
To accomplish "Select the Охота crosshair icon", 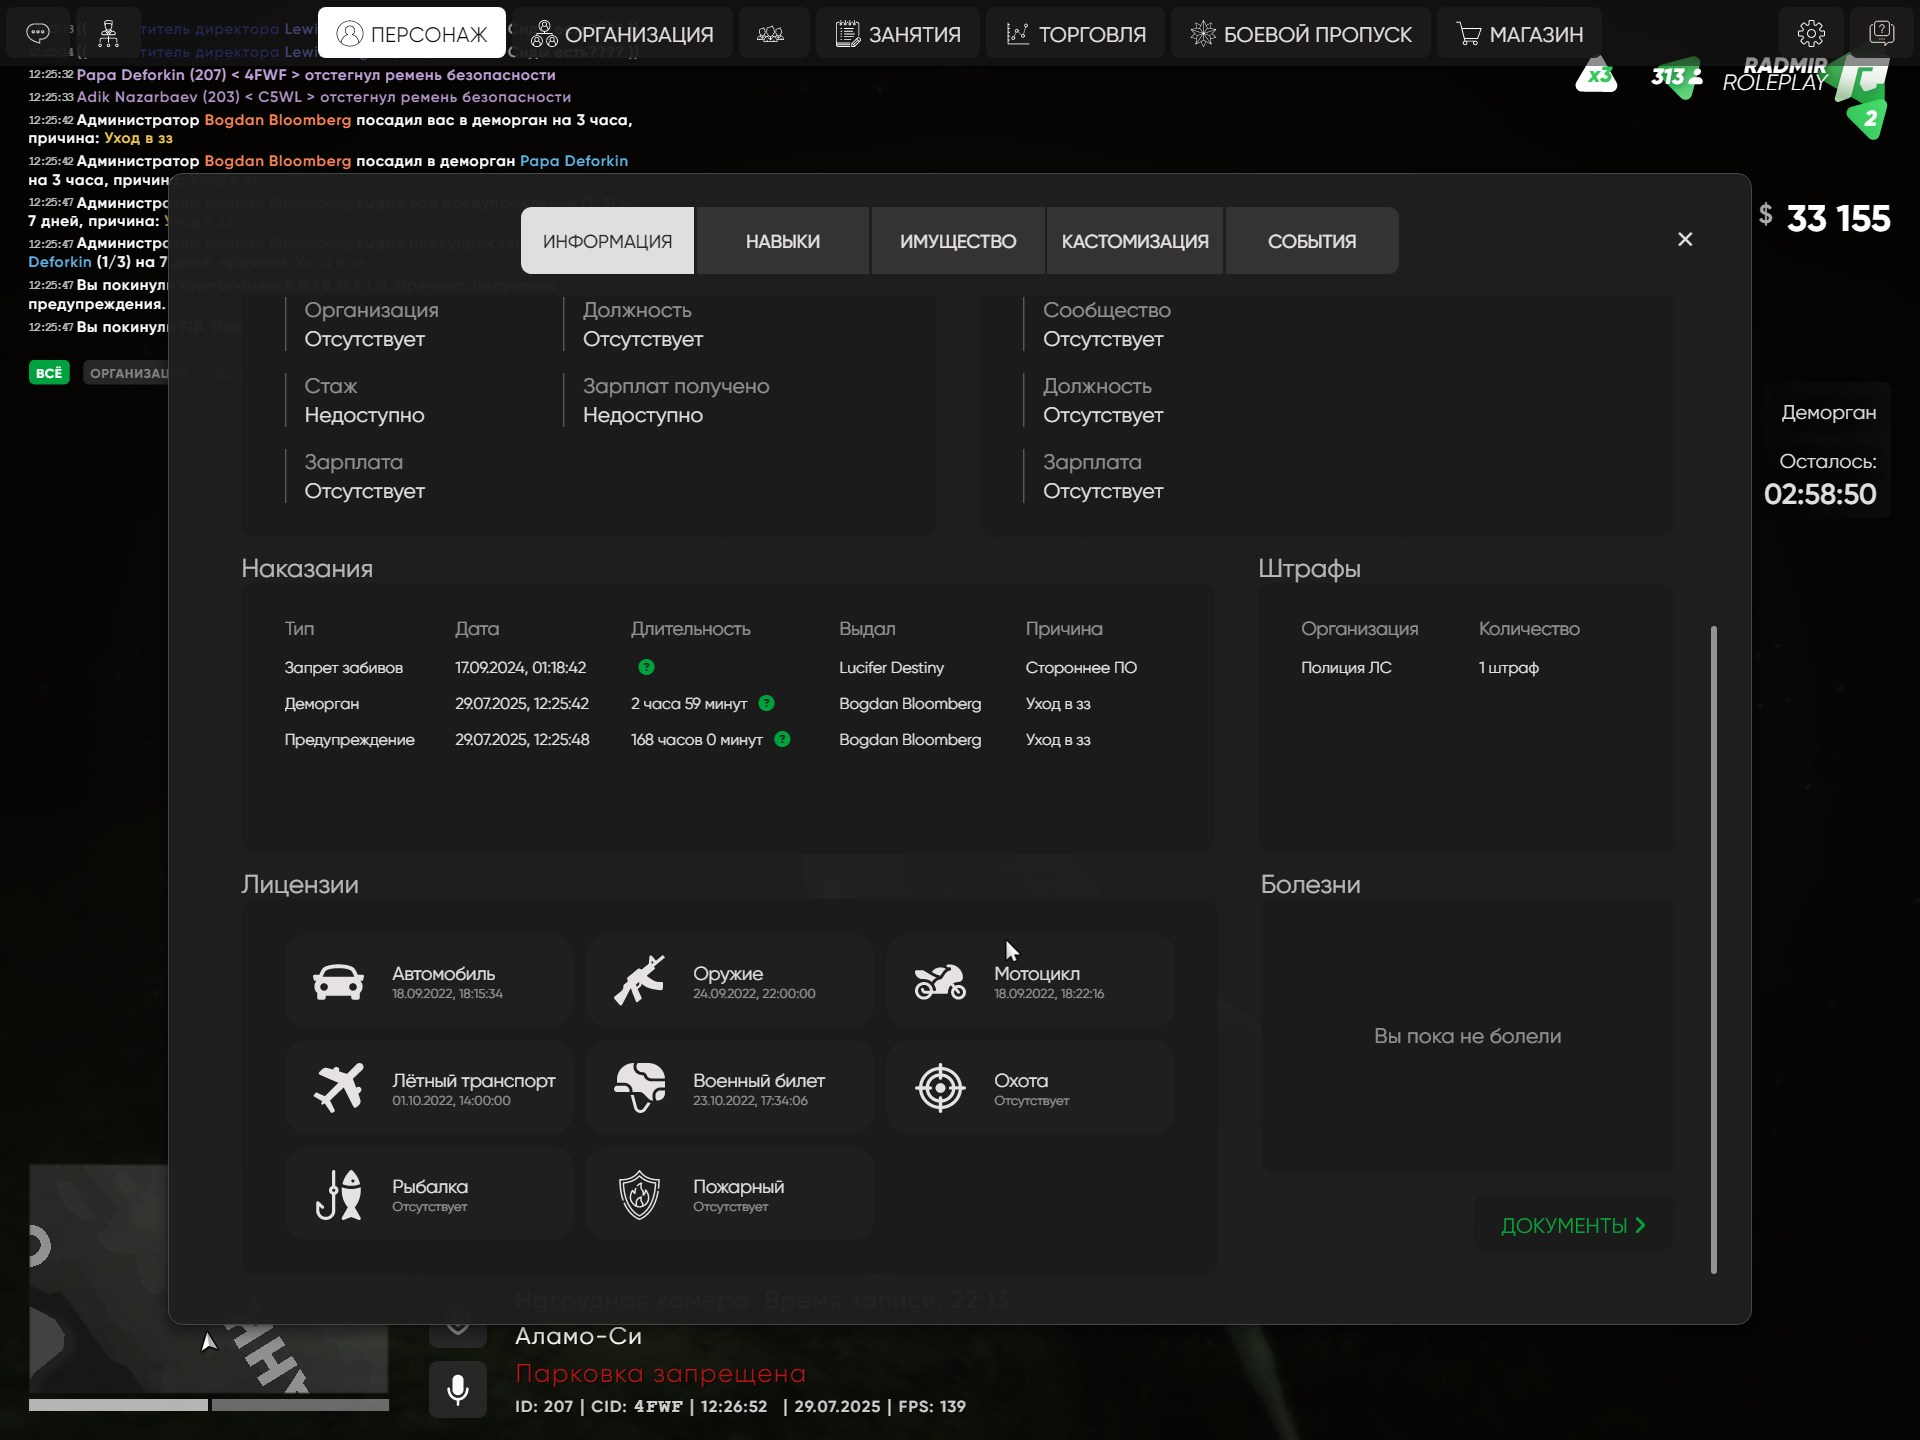I will [940, 1088].
